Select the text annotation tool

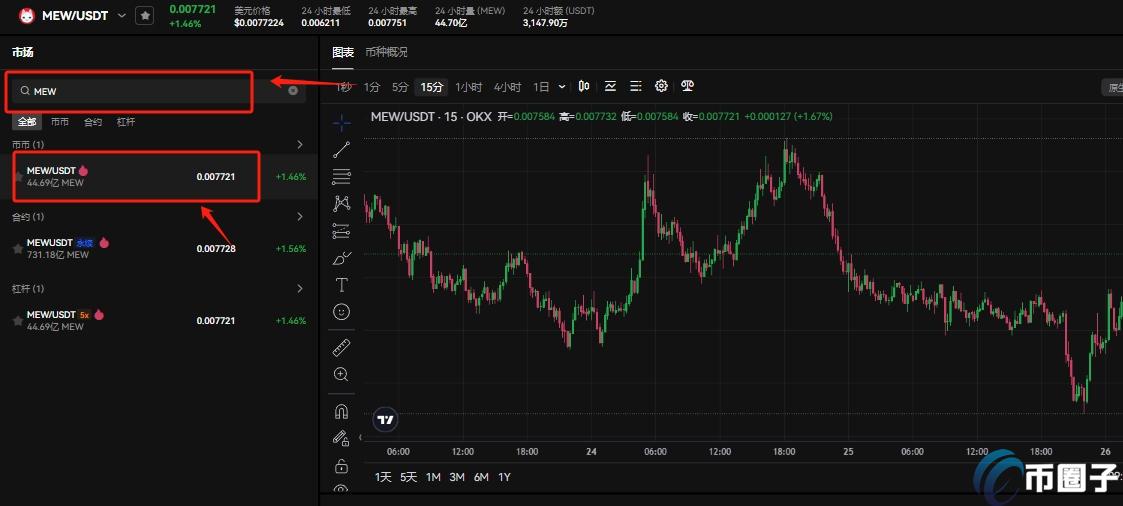pos(341,285)
